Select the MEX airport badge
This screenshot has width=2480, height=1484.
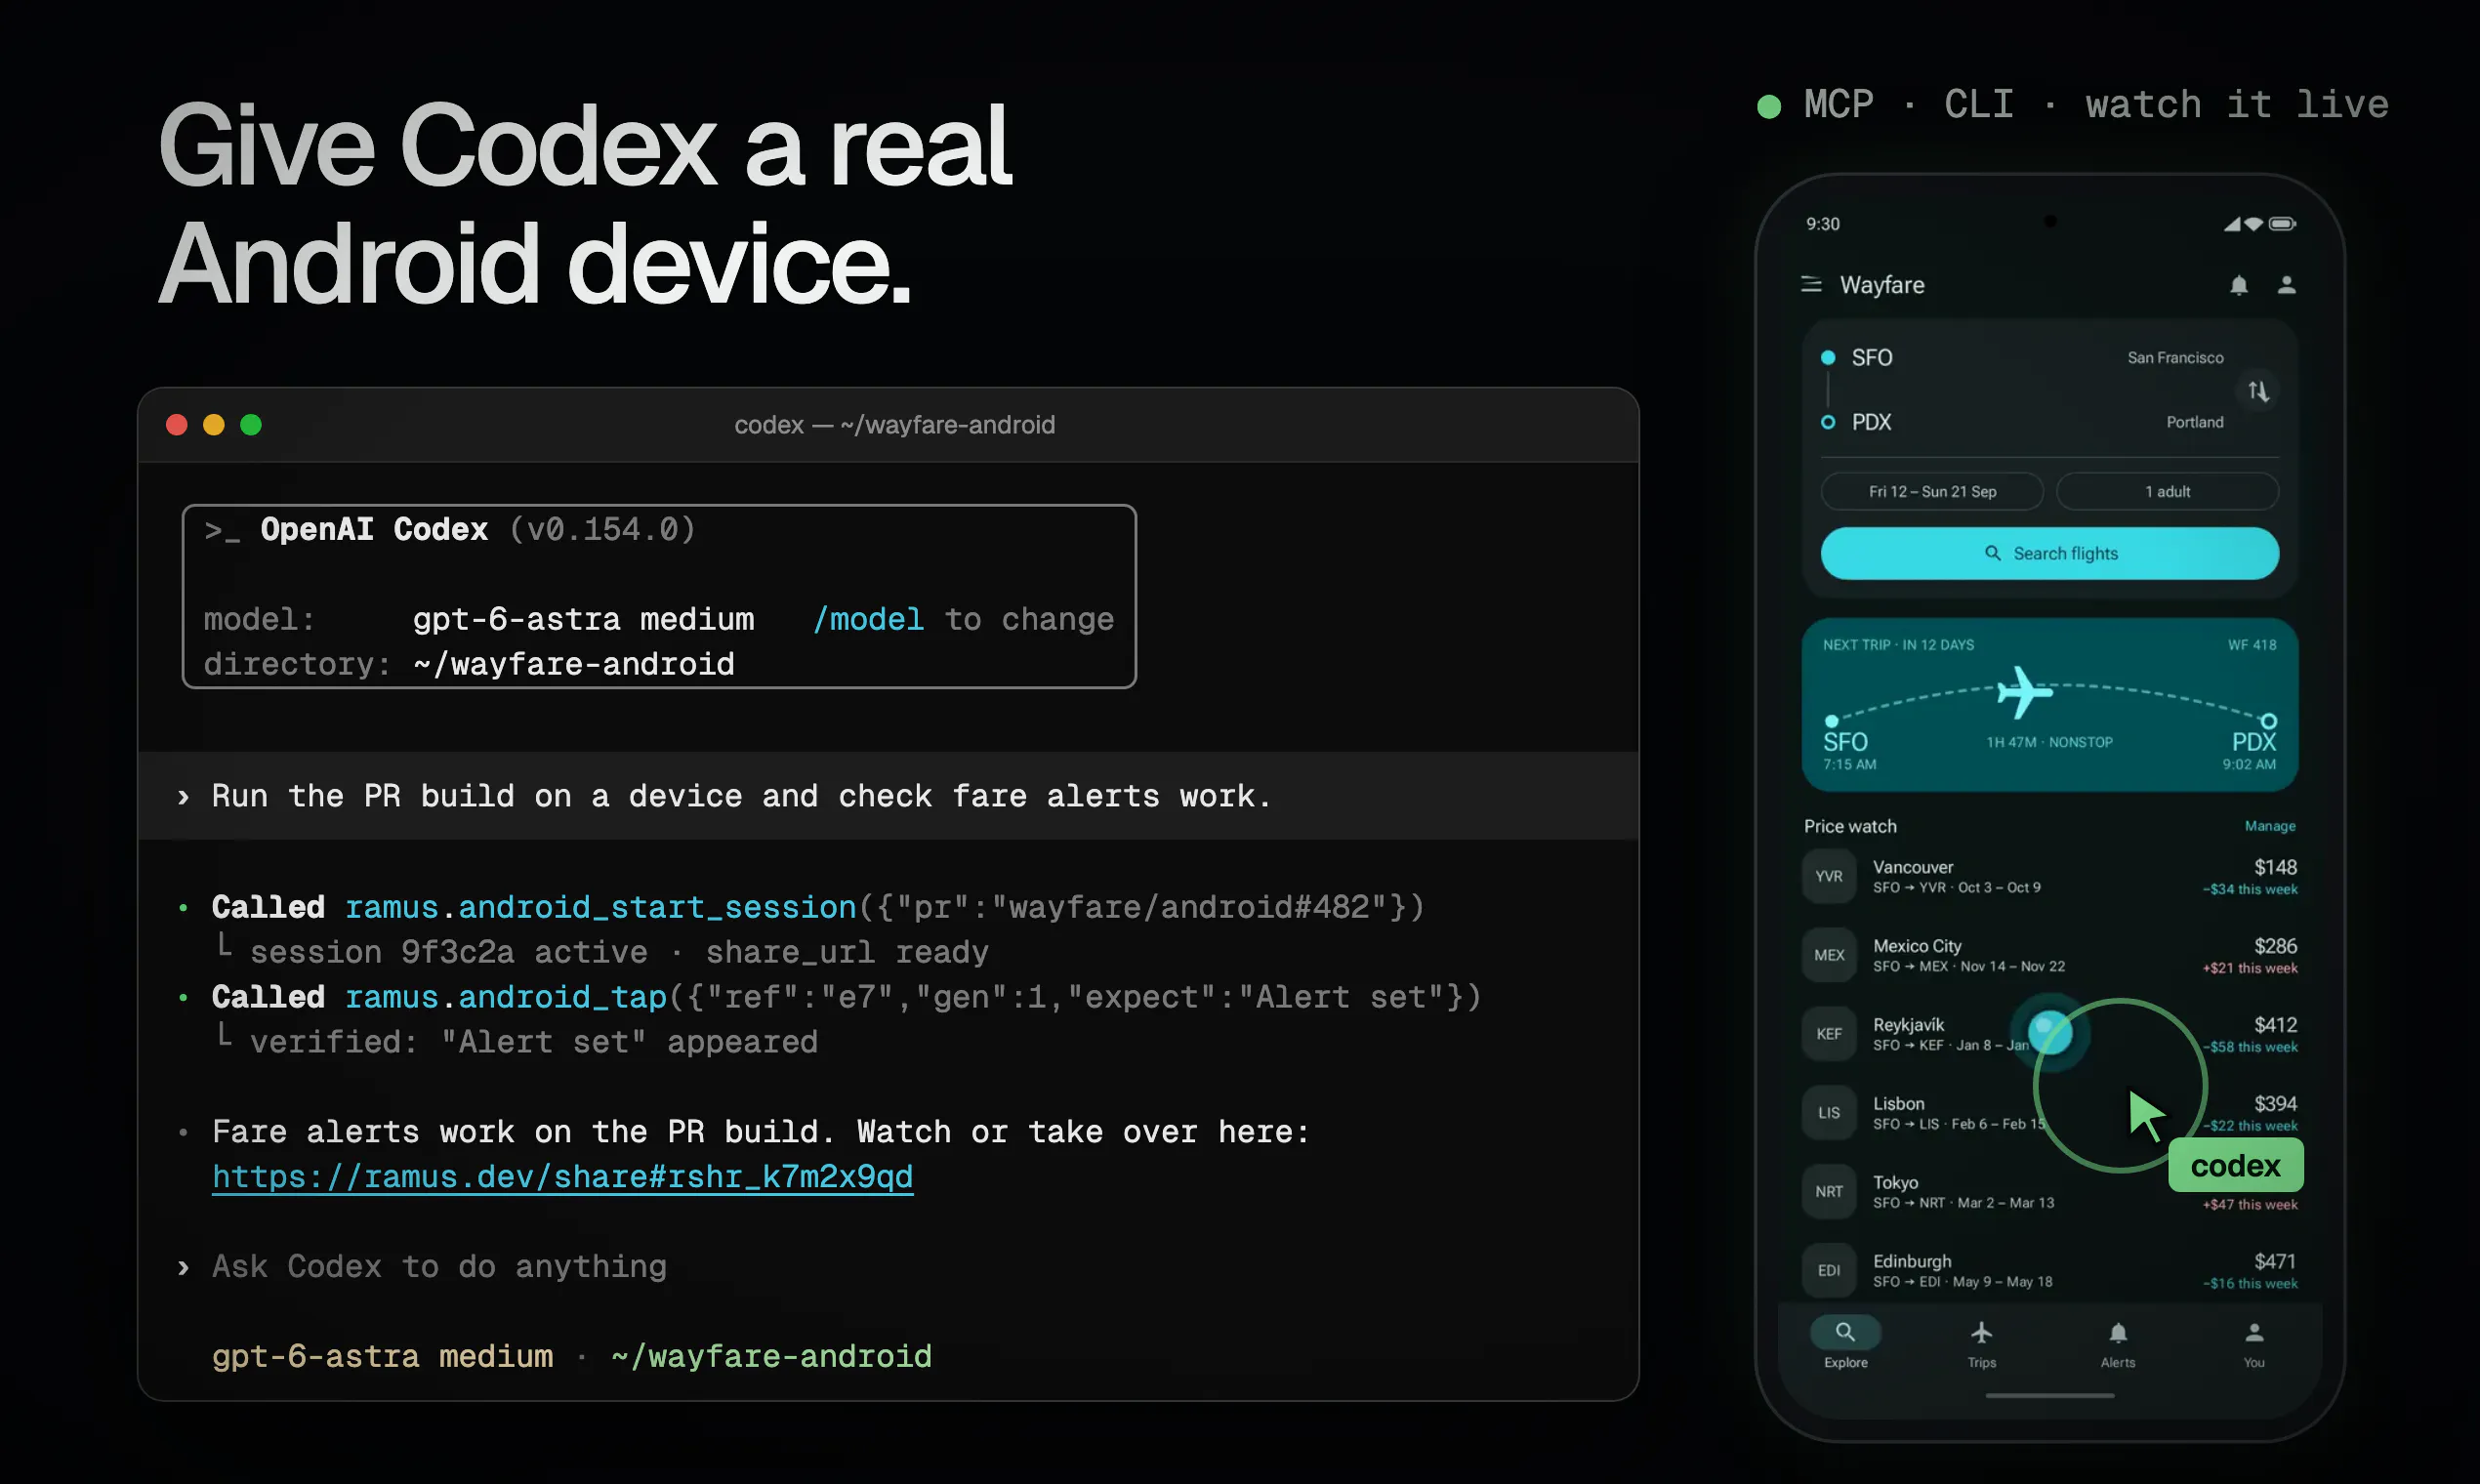[1829, 955]
